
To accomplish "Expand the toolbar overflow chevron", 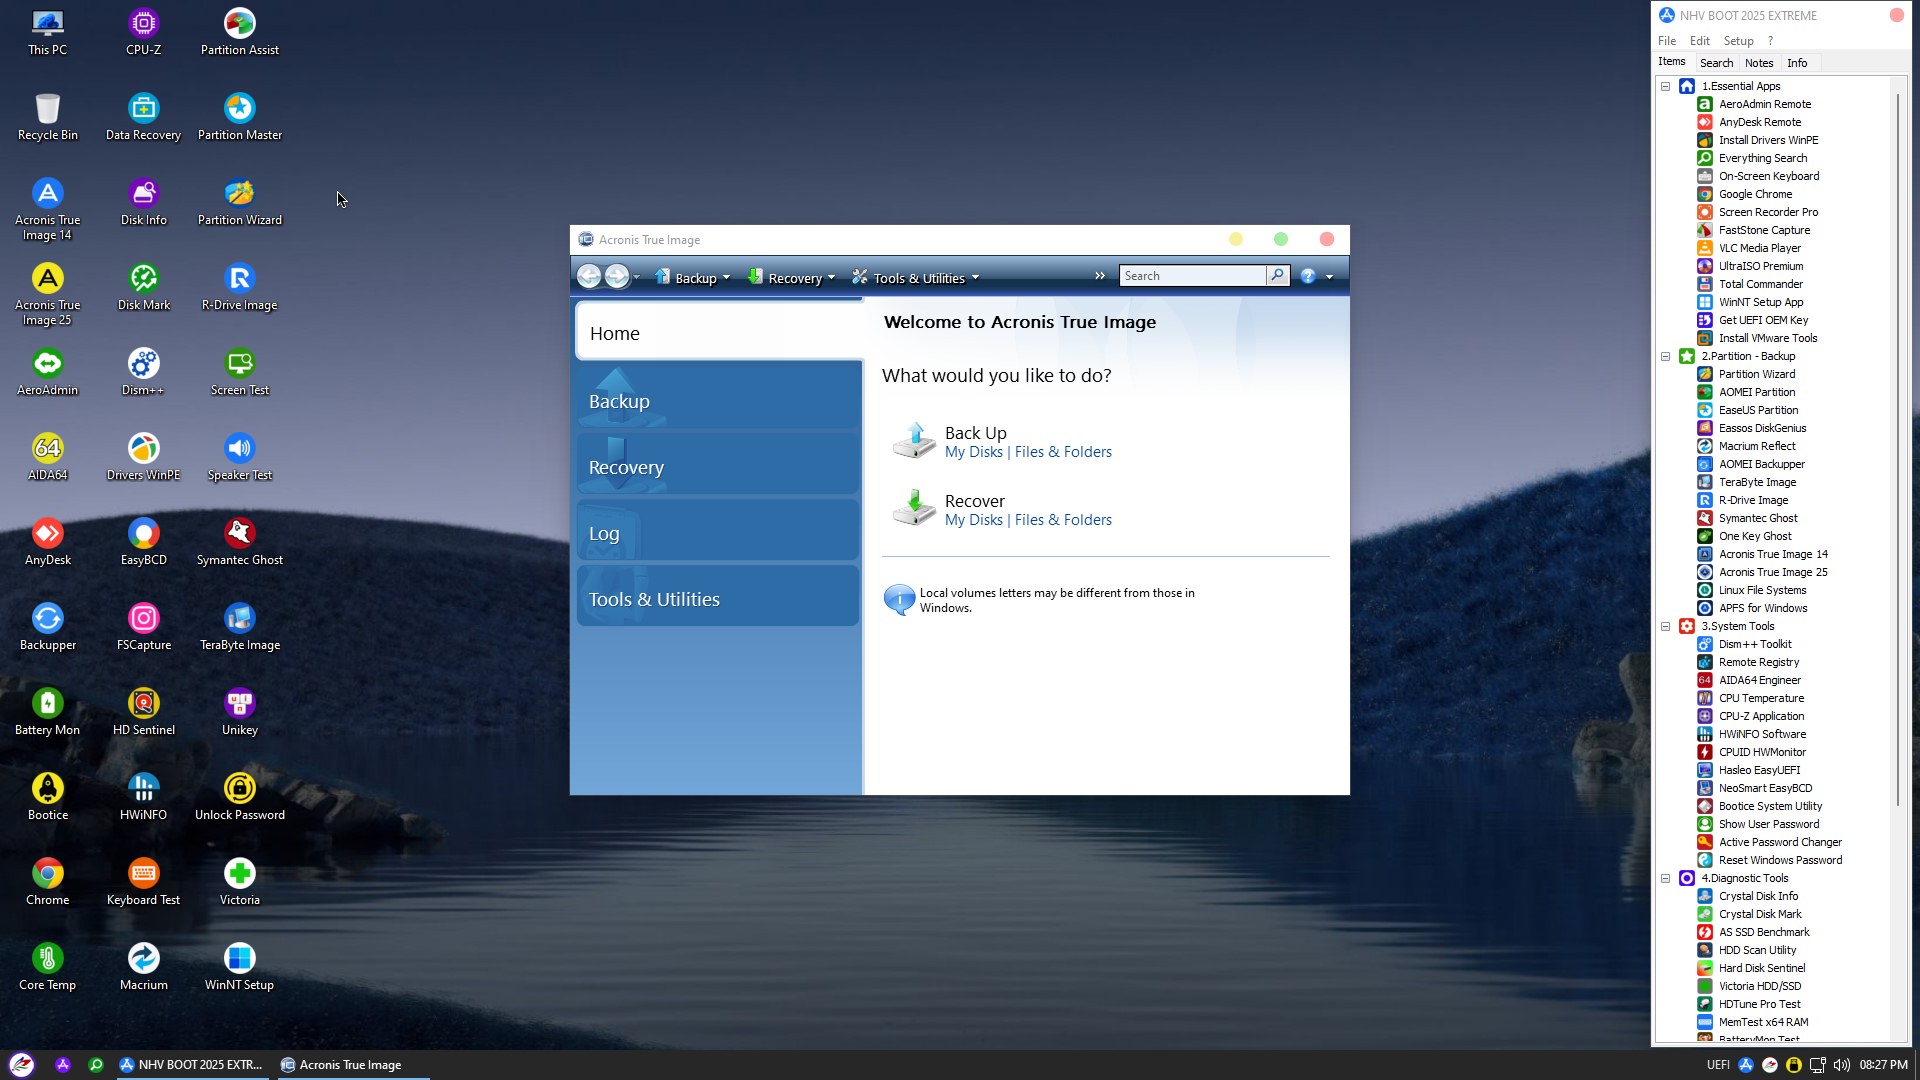I will pos(1100,276).
